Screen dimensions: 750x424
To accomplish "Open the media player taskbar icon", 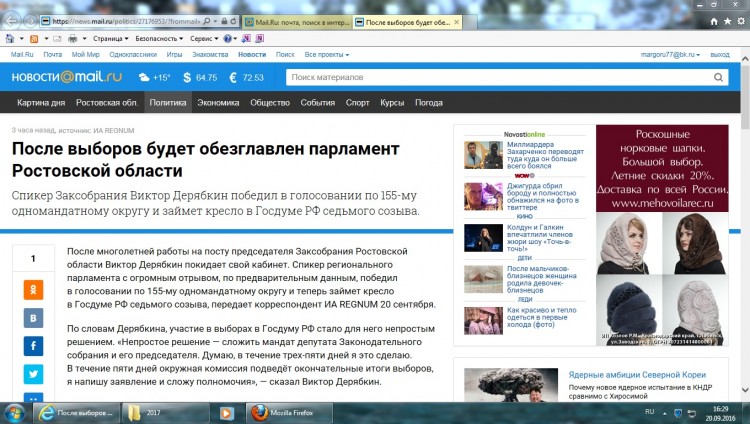I will (227, 413).
